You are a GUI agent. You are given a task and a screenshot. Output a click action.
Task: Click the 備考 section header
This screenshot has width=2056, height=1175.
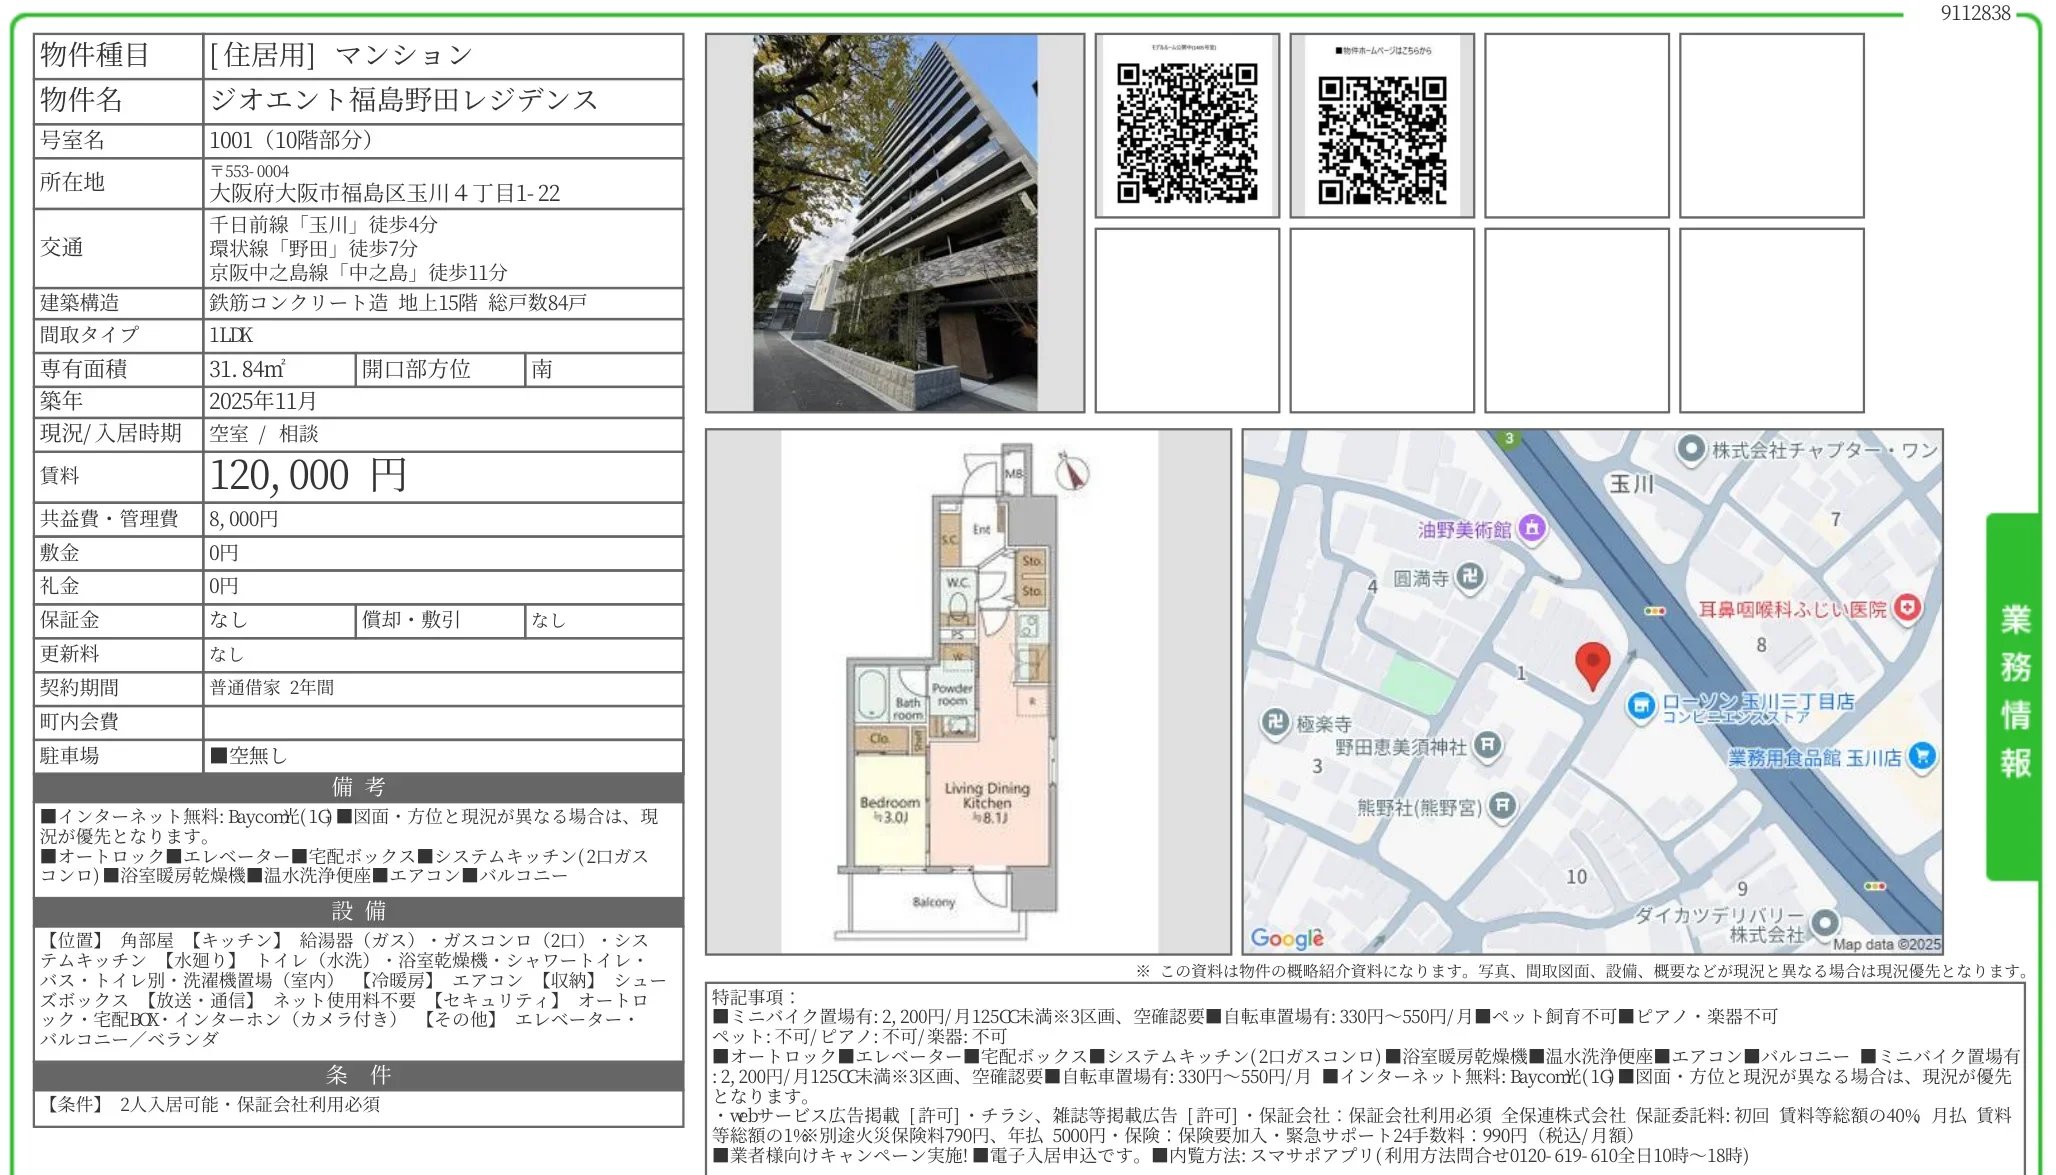coord(359,787)
